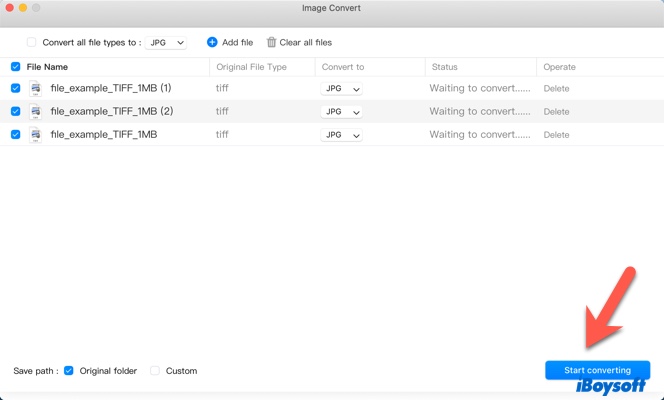
Task: Open the Convert to dropdown in third row
Action: [341, 134]
